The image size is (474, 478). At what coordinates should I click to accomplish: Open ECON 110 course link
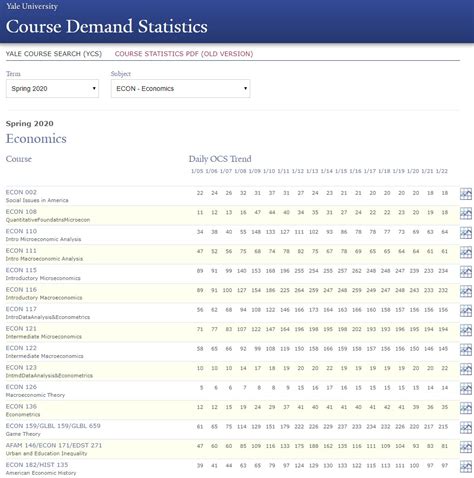tap(21, 231)
